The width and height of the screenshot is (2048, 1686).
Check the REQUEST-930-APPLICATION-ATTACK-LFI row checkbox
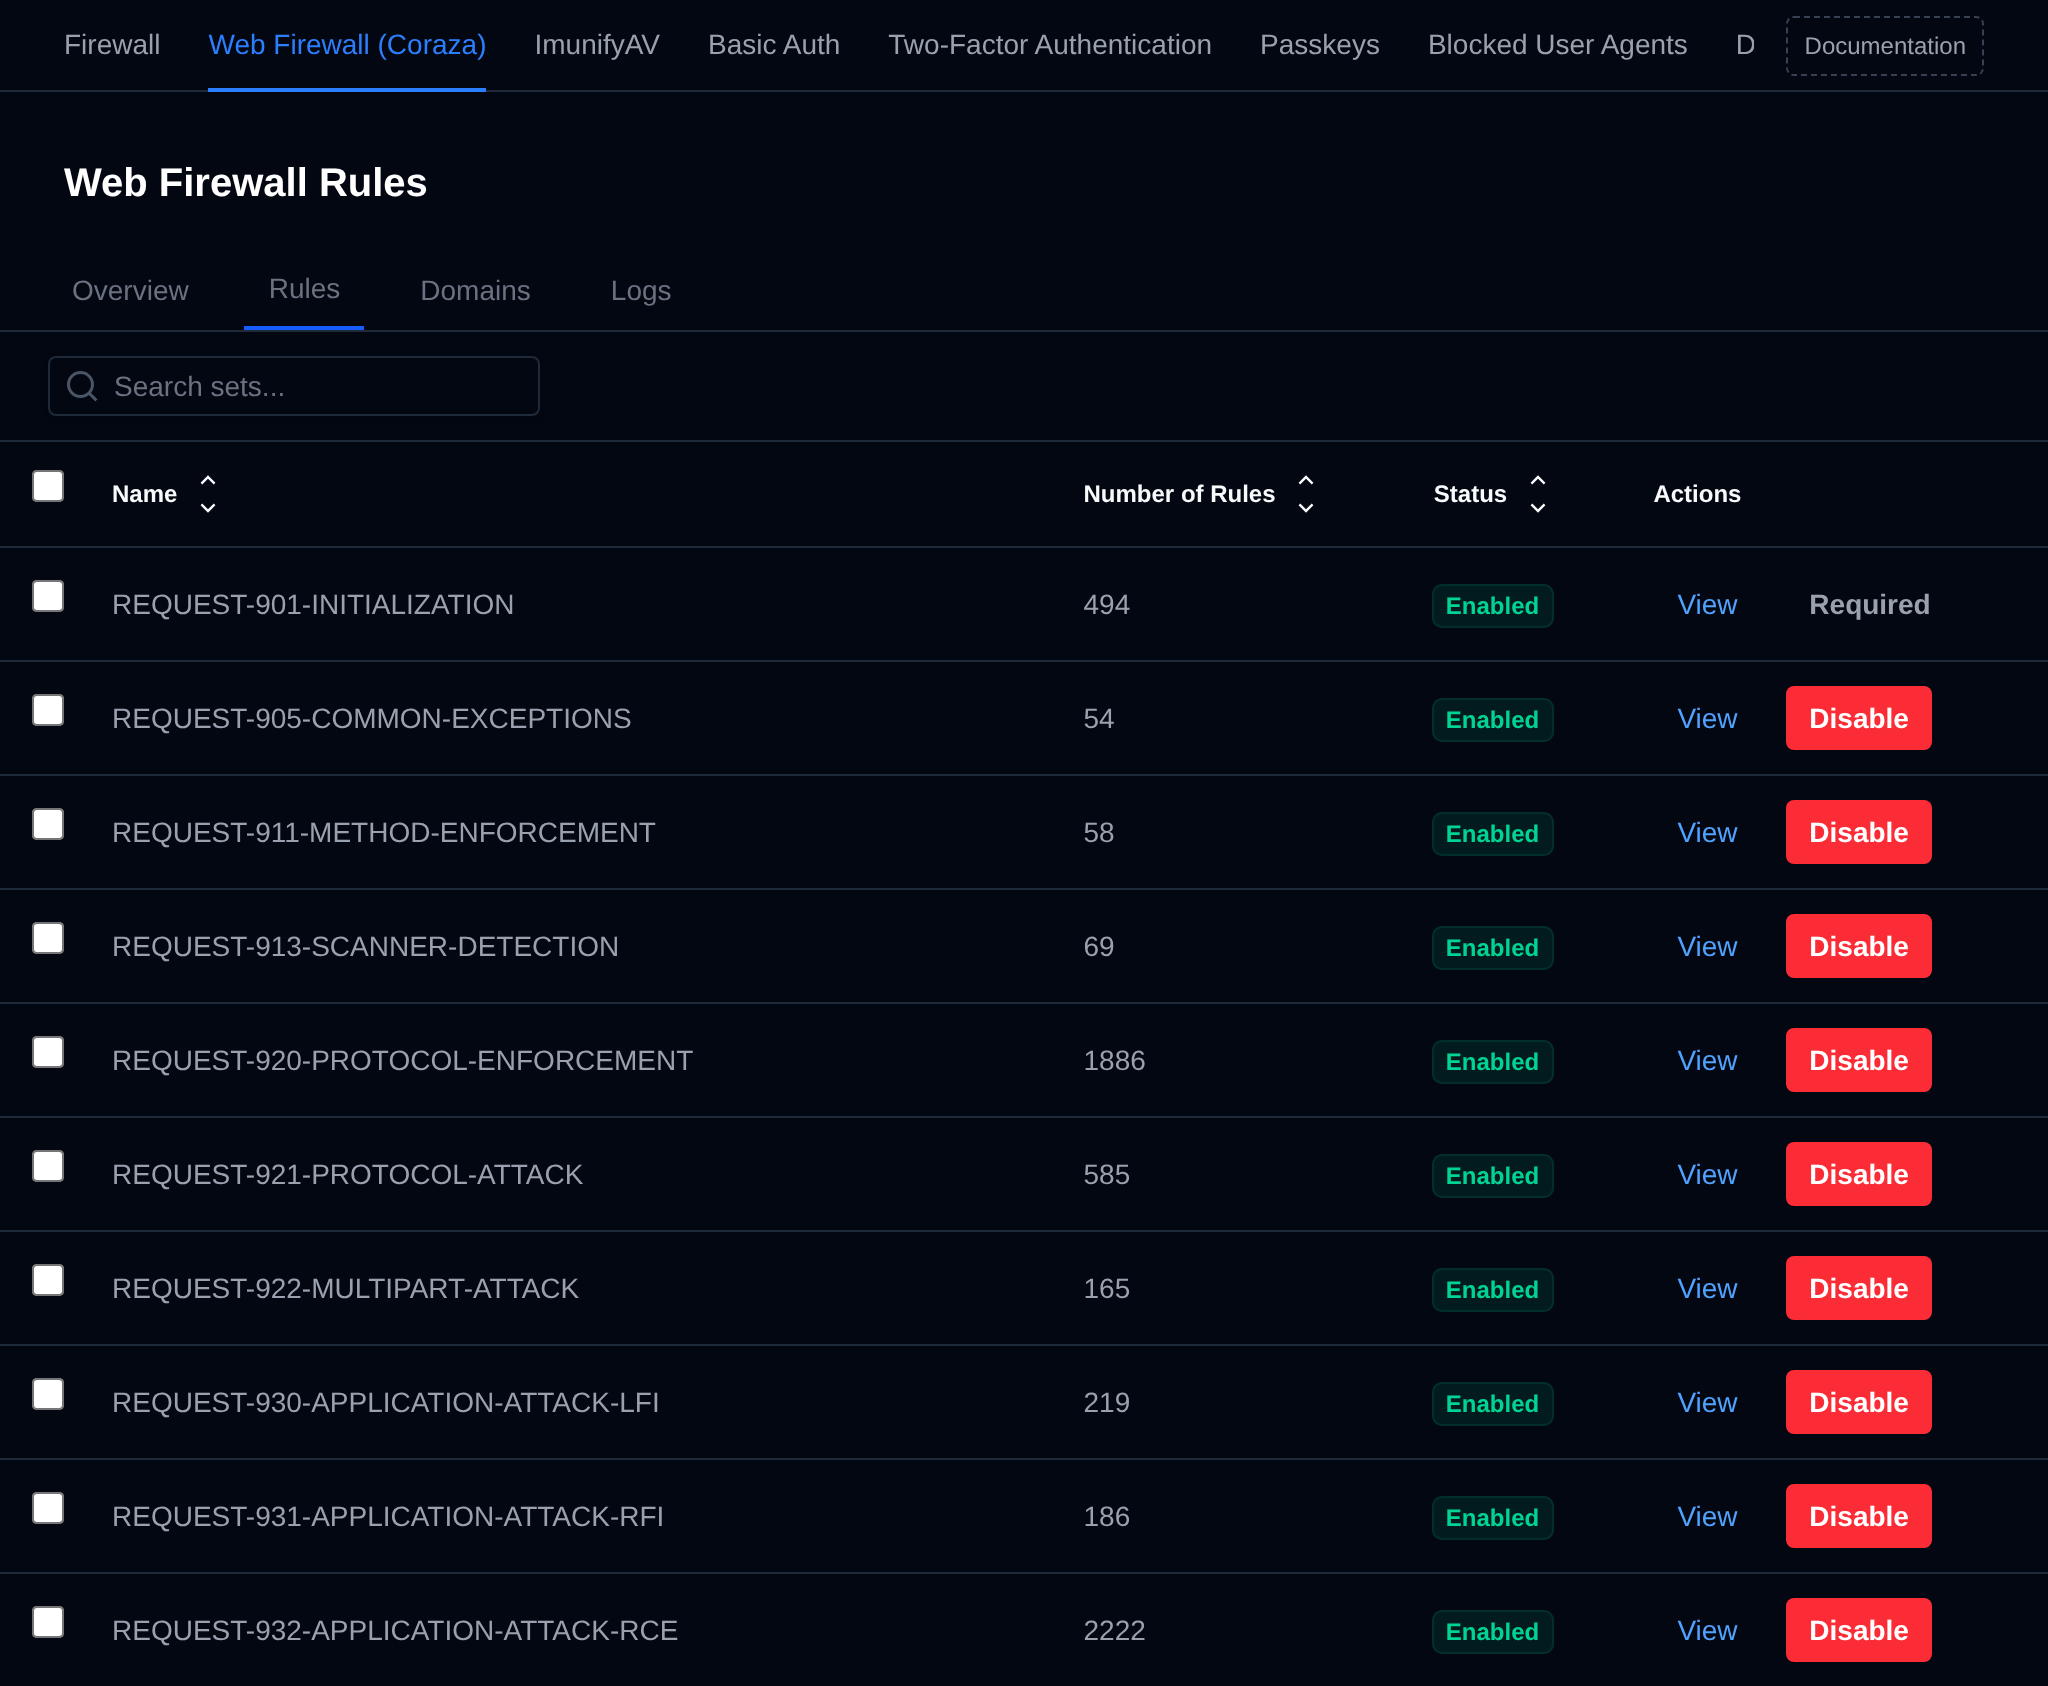pyautogui.click(x=48, y=1394)
